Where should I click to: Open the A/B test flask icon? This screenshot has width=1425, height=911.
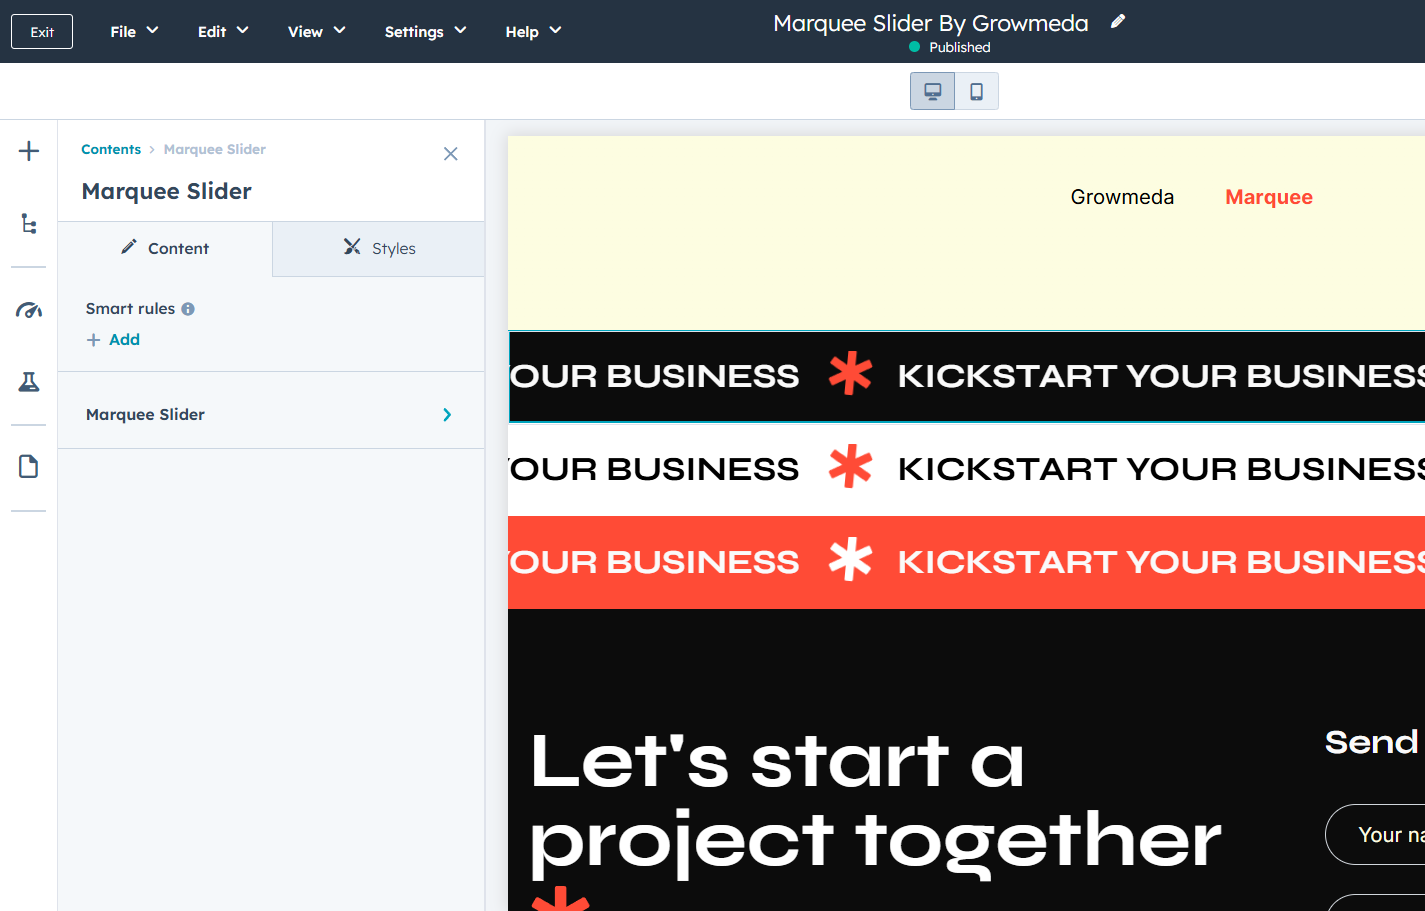point(29,382)
